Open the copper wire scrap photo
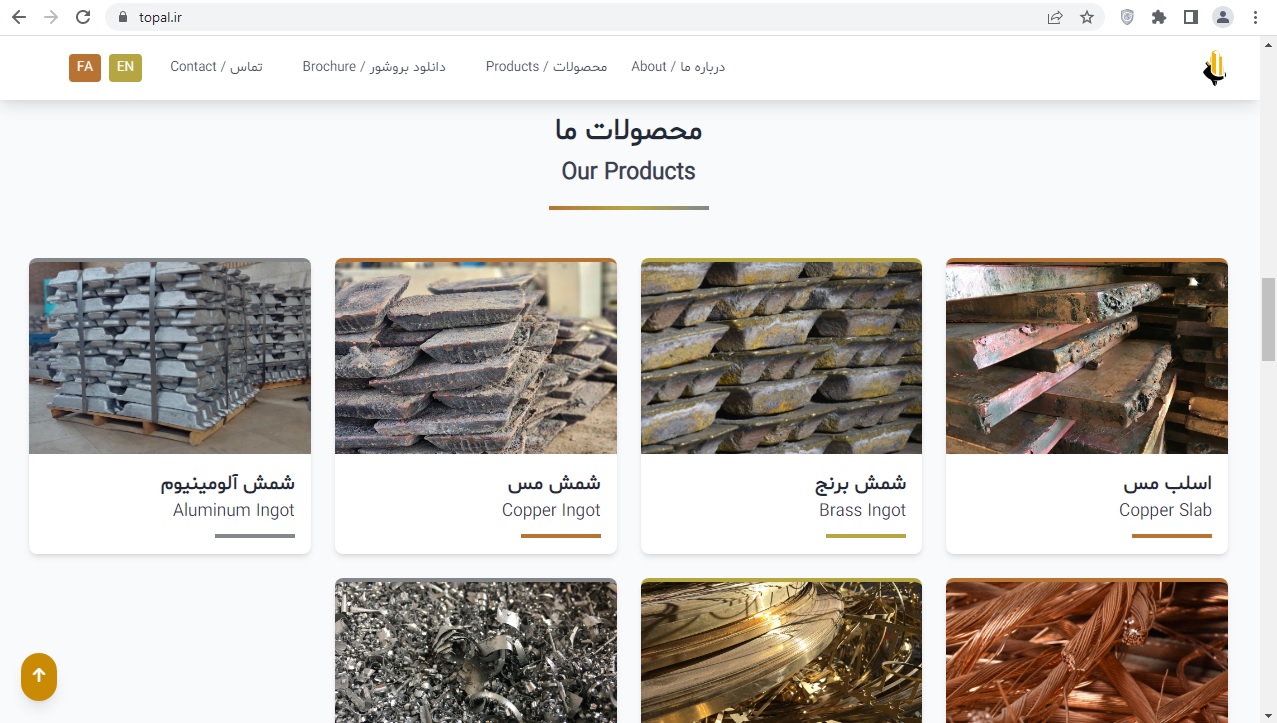The image size is (1277, 723). coord(1087,651)
